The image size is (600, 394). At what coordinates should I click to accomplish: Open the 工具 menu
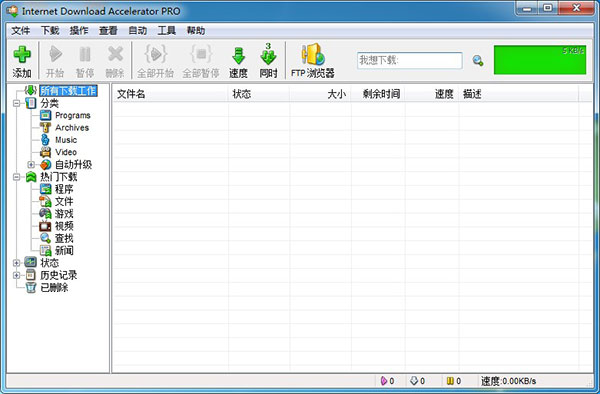coord(167,30)
